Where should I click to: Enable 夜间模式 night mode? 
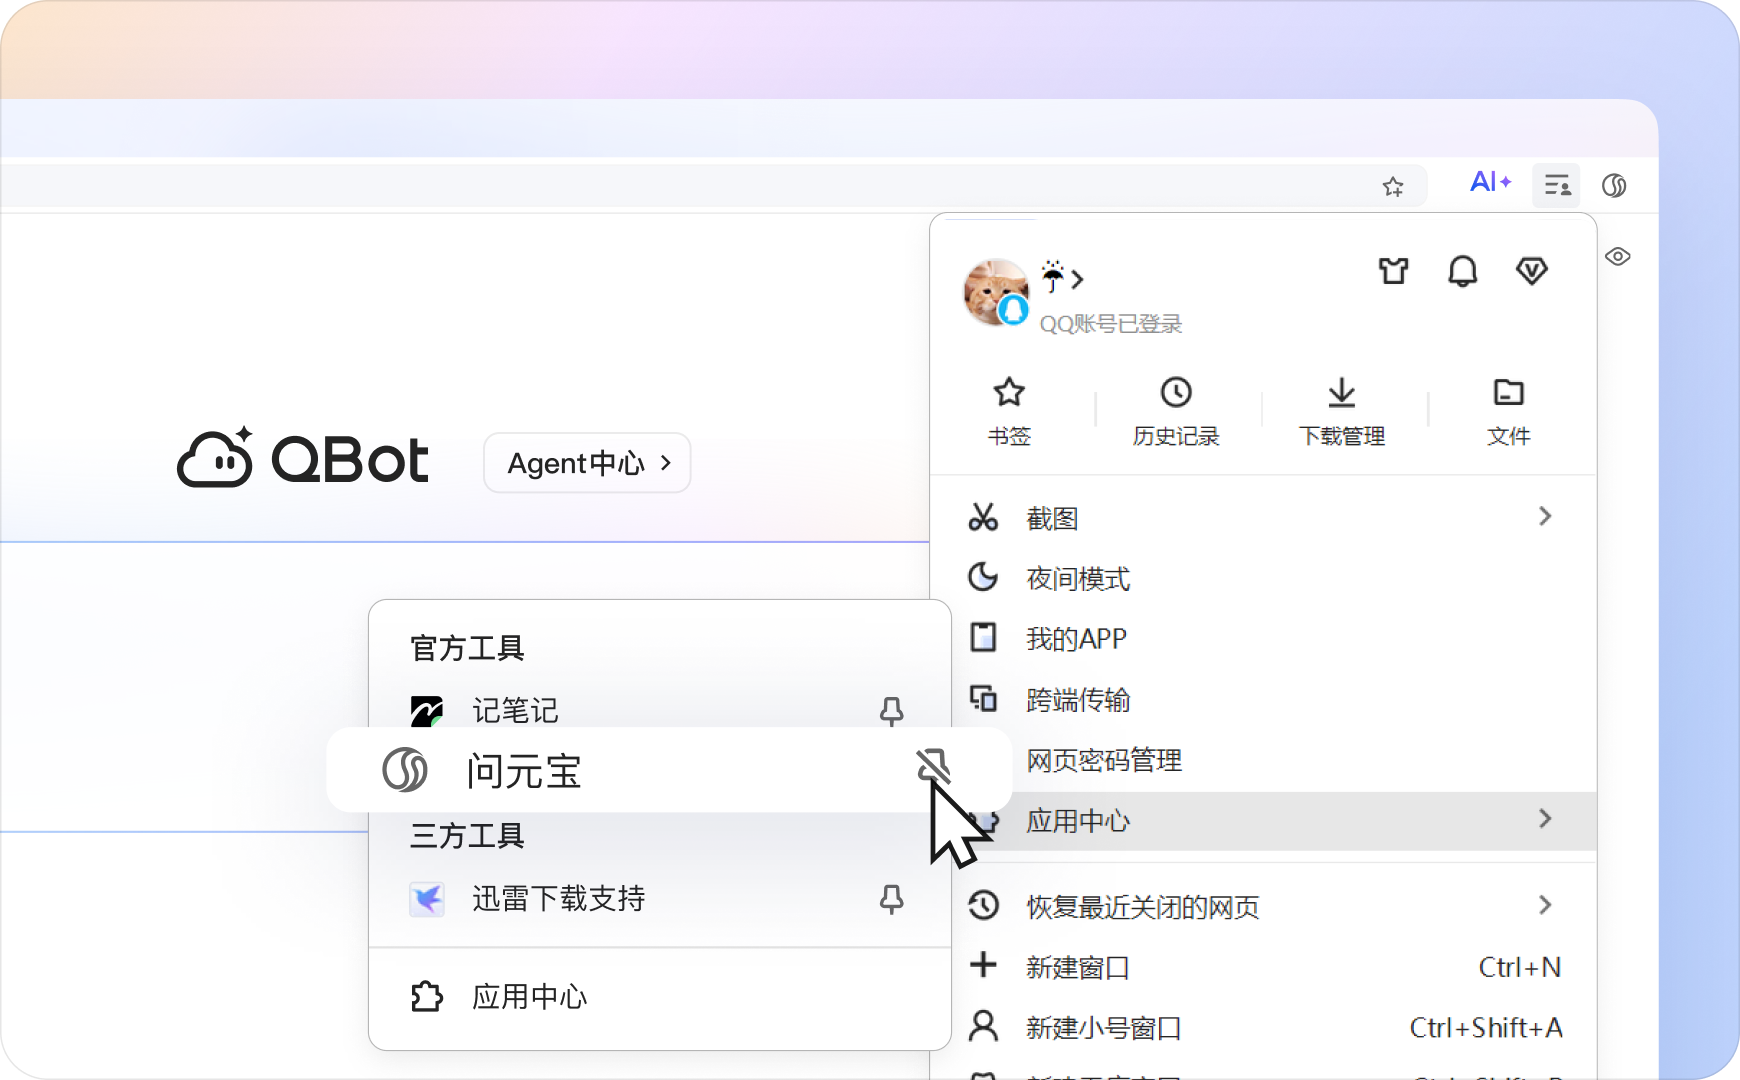(x=1075, y=579)
